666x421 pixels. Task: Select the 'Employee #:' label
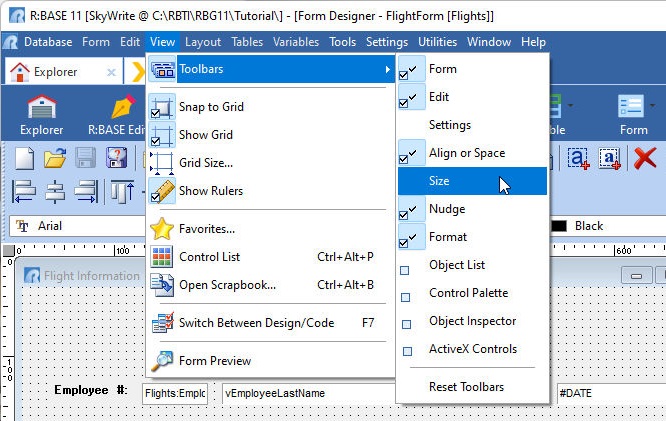[90, 390]
